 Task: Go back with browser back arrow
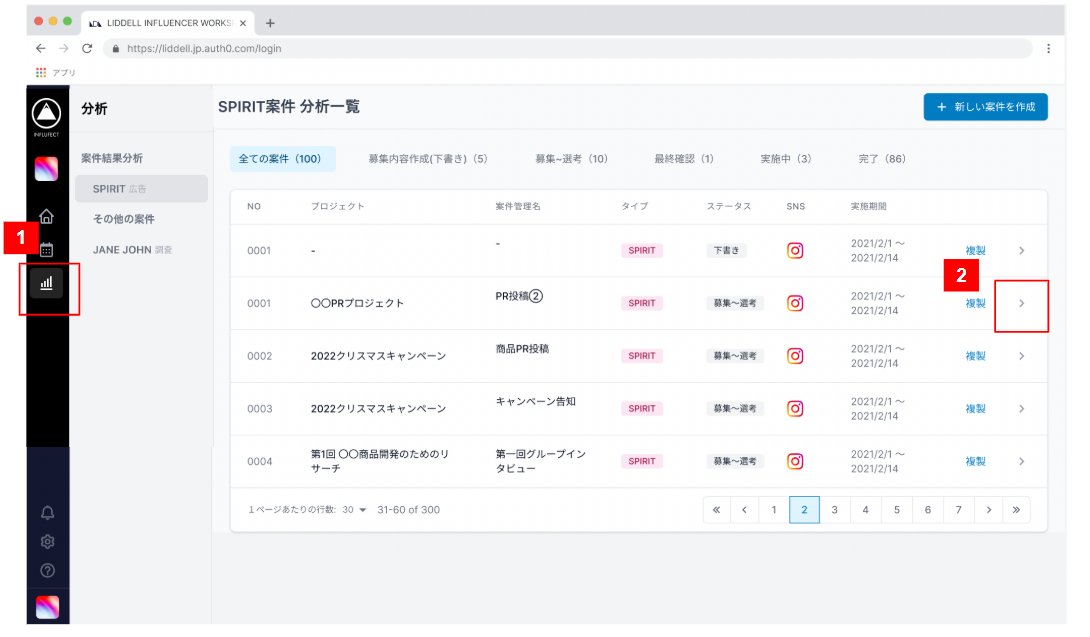tap(40, 49)
